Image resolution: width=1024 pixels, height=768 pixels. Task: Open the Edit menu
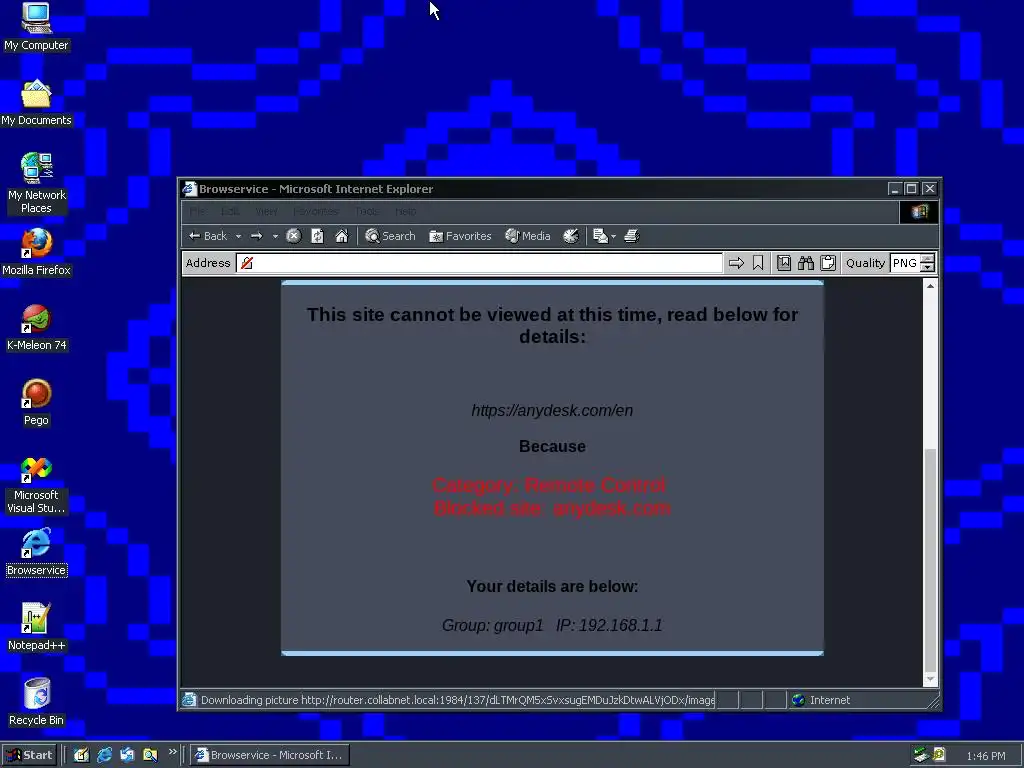click(230, 212)
